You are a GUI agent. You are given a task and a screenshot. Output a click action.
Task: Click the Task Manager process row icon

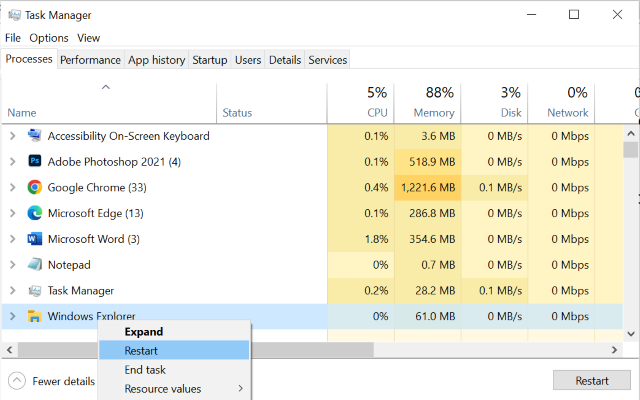pos(35,290)
